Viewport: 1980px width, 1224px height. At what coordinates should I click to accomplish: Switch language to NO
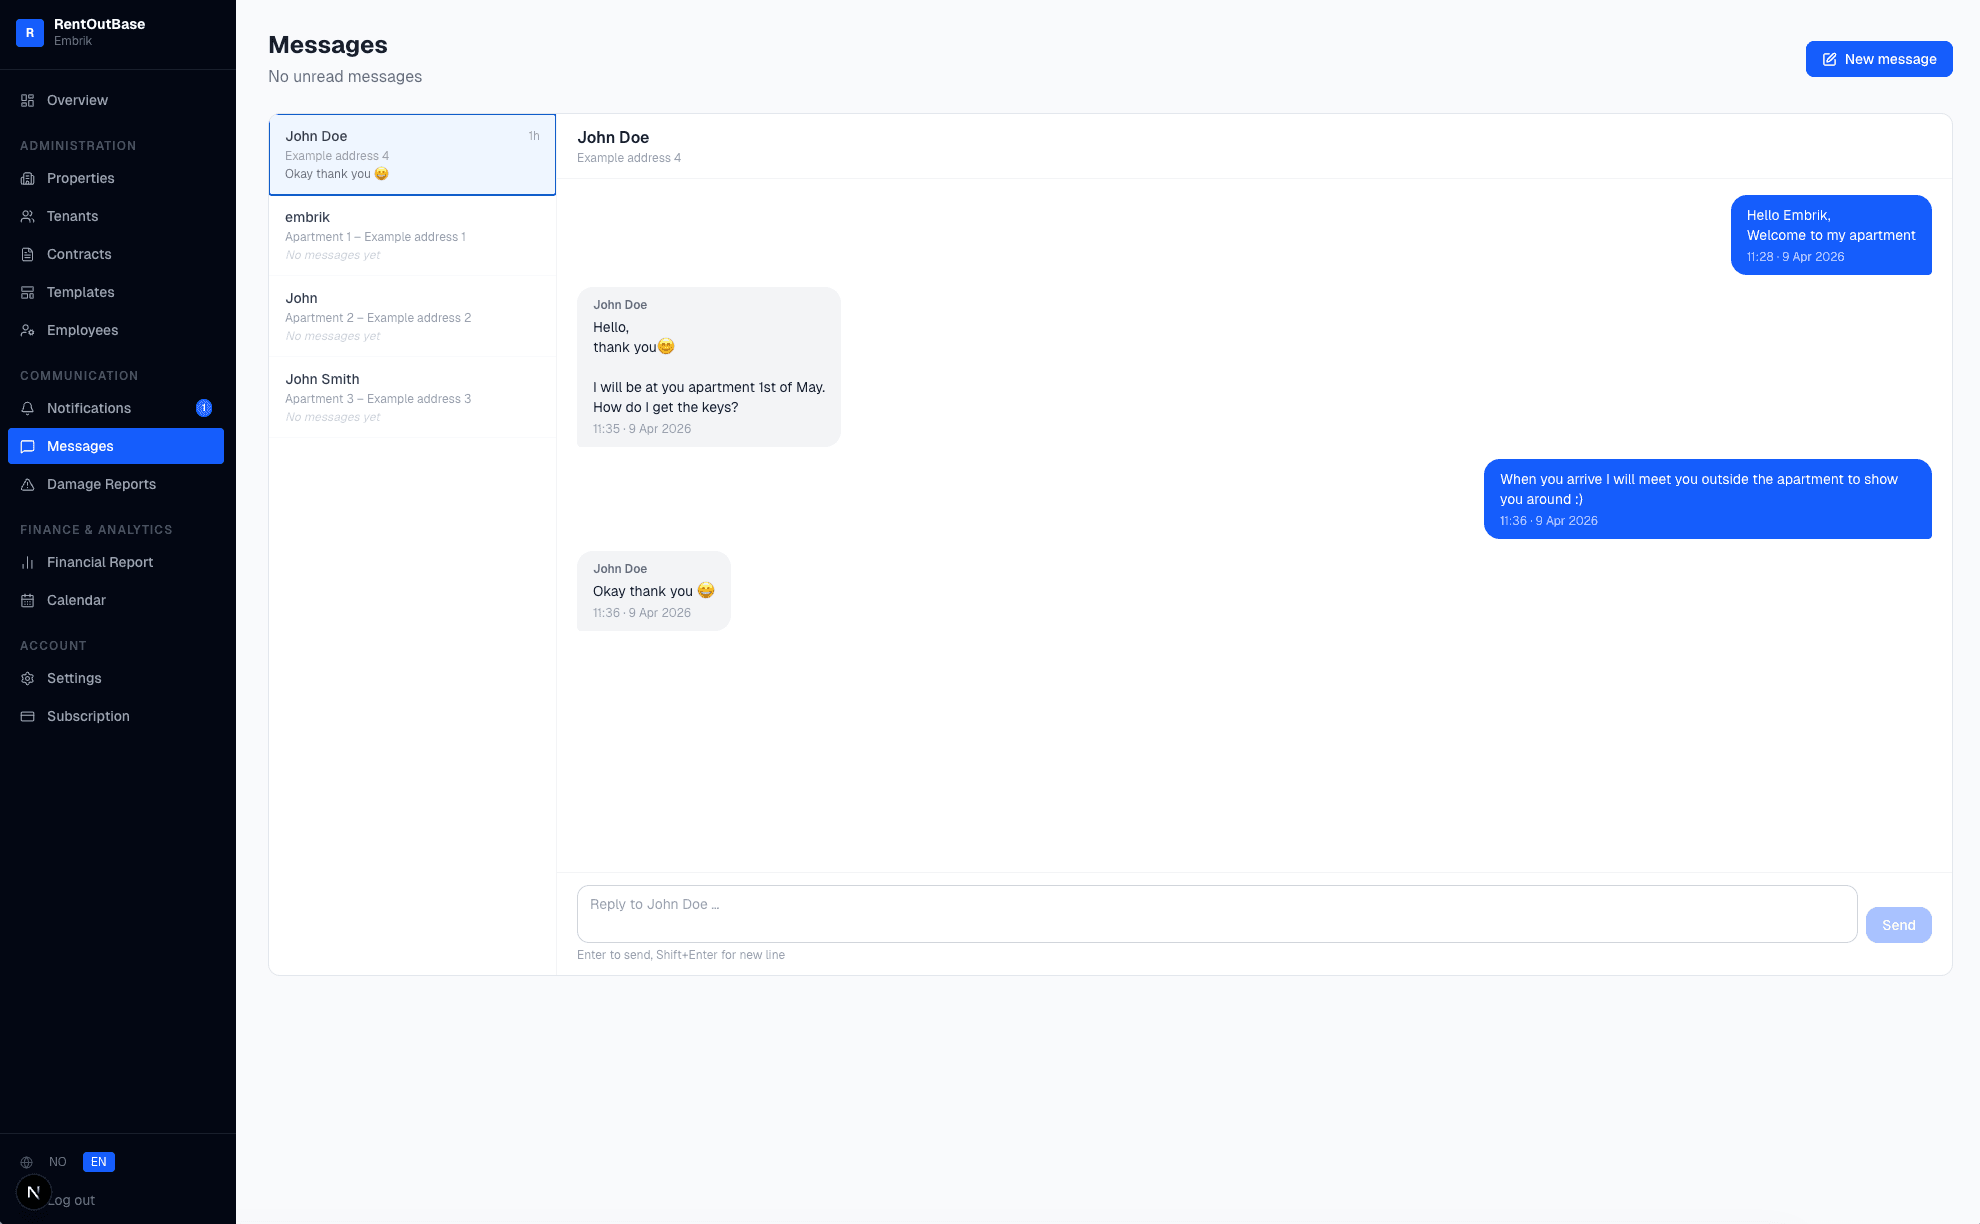click(x=58, y=1162)
